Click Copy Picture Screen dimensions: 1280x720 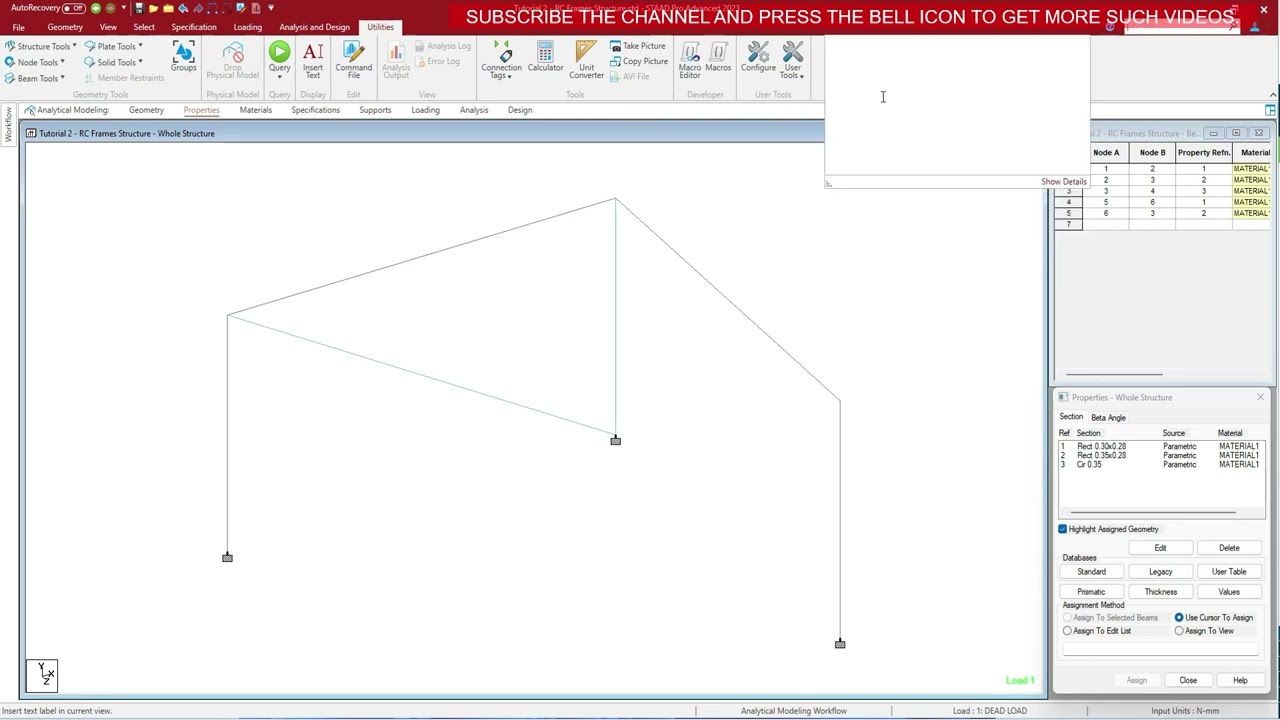point(639,61)
